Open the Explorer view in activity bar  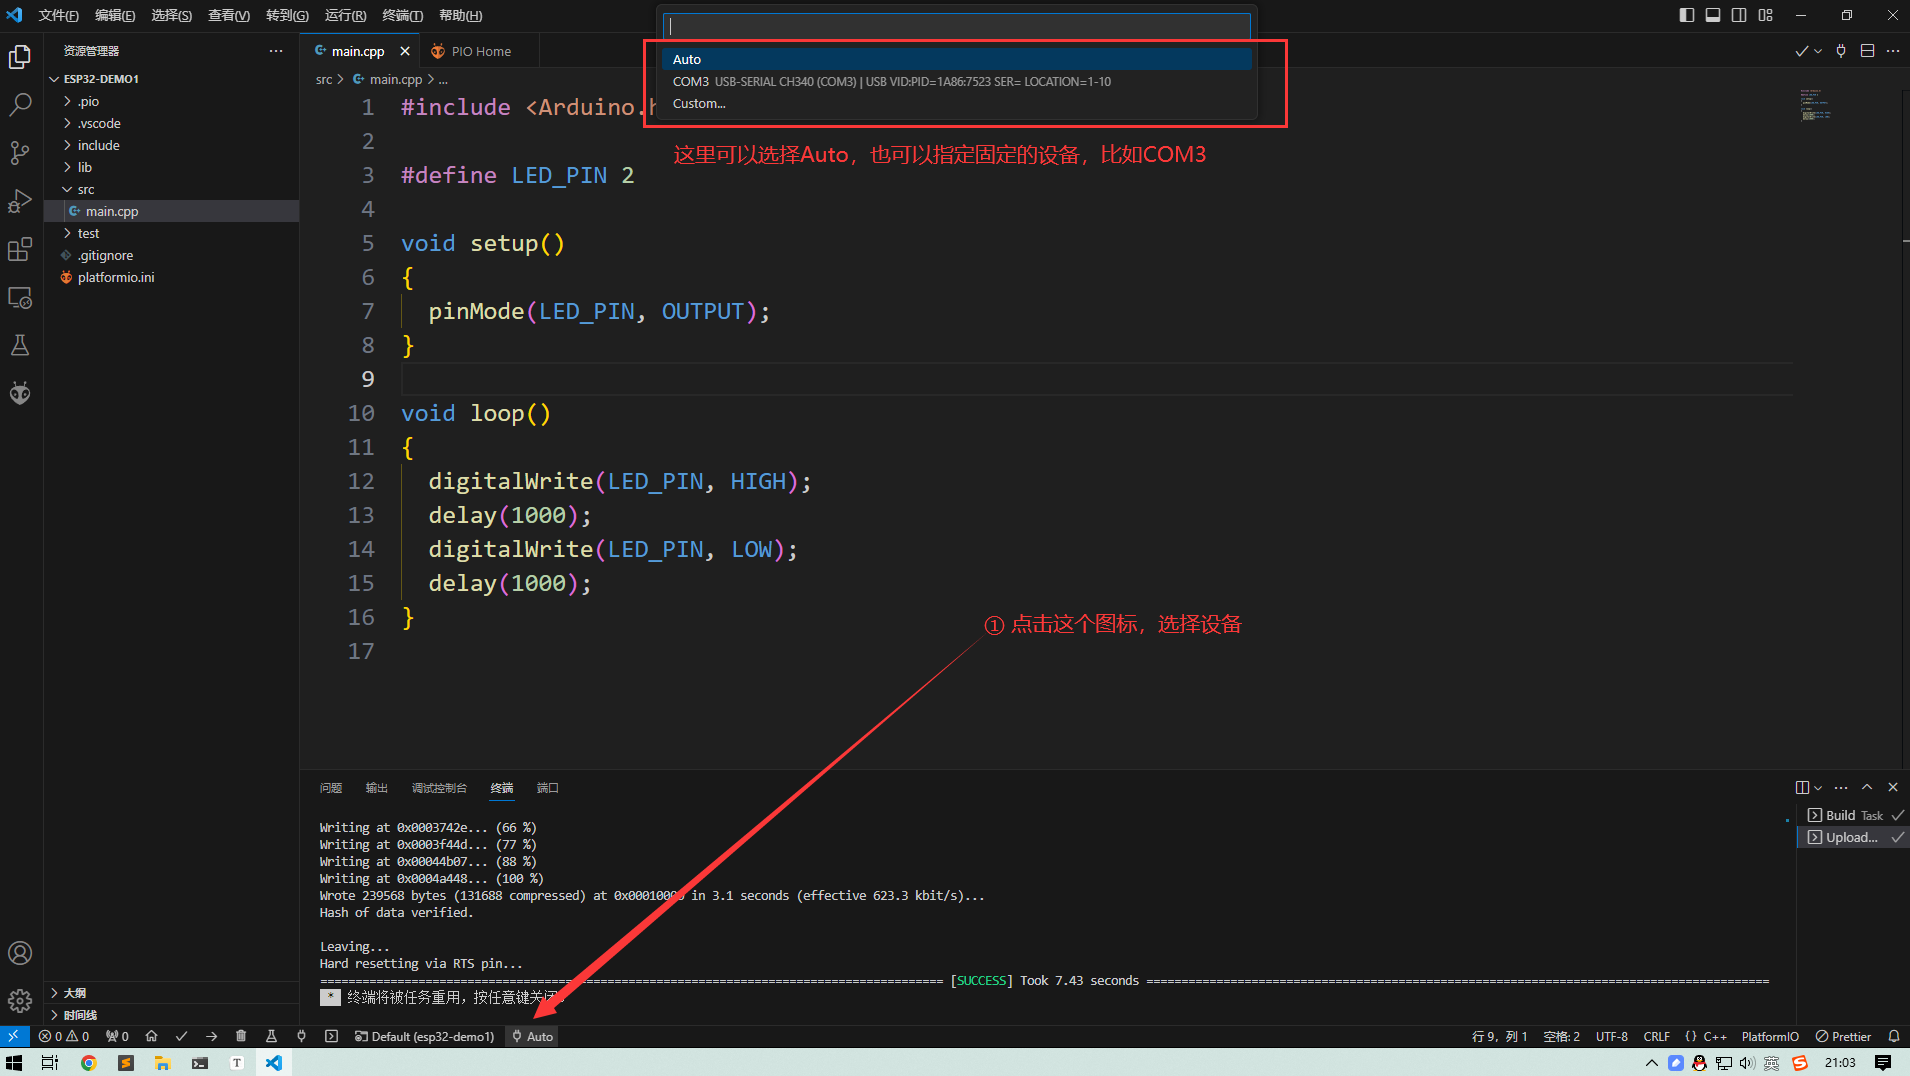click(x=20, y=57)
